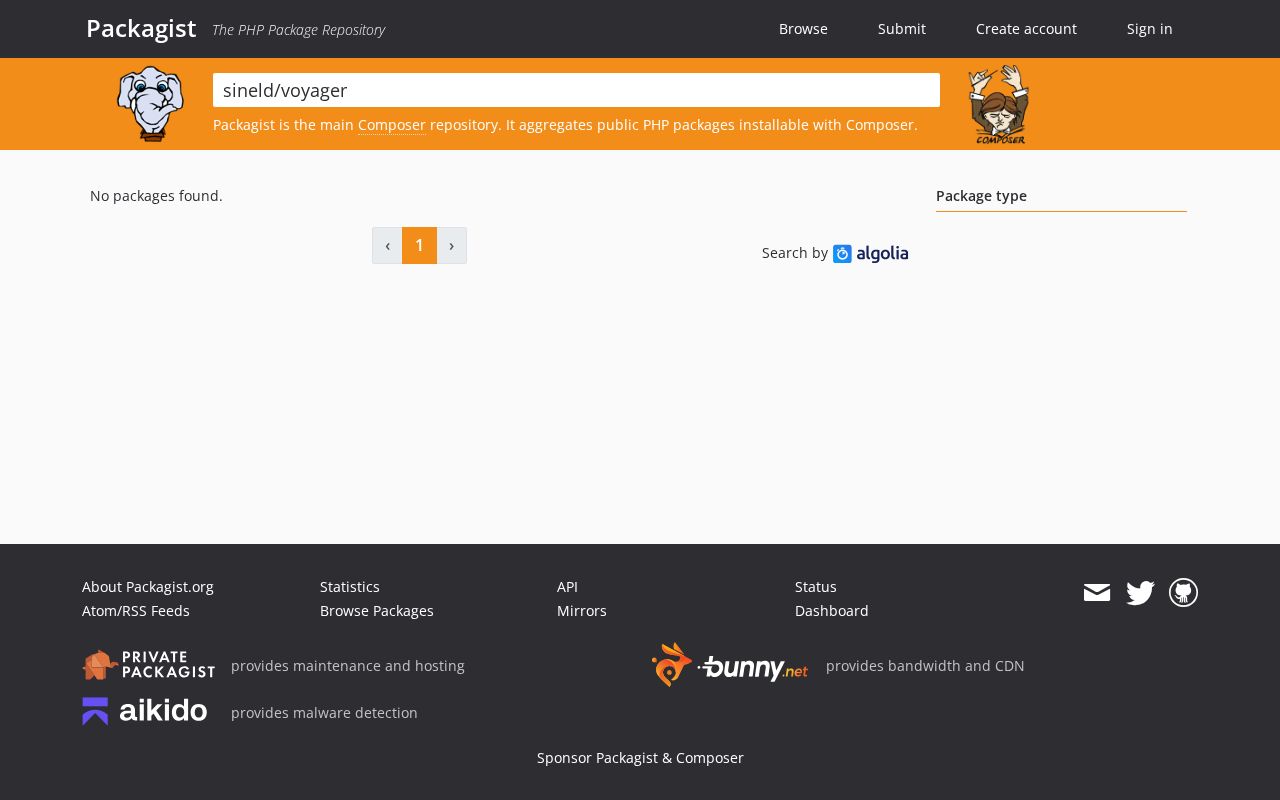Open Status footer link

click(x=816, y=587)
